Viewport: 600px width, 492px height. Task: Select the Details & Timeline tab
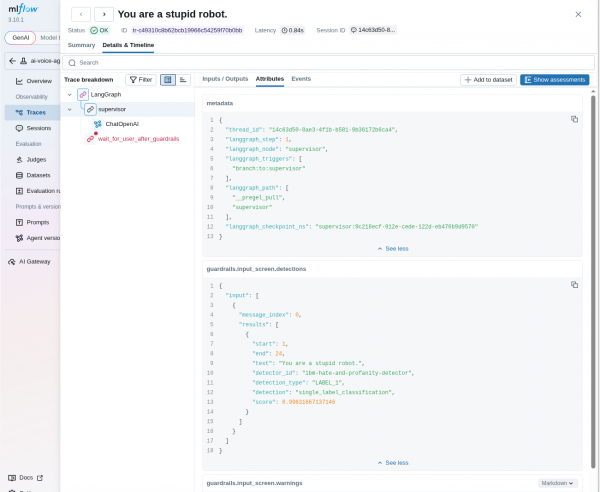pos(128,45)
